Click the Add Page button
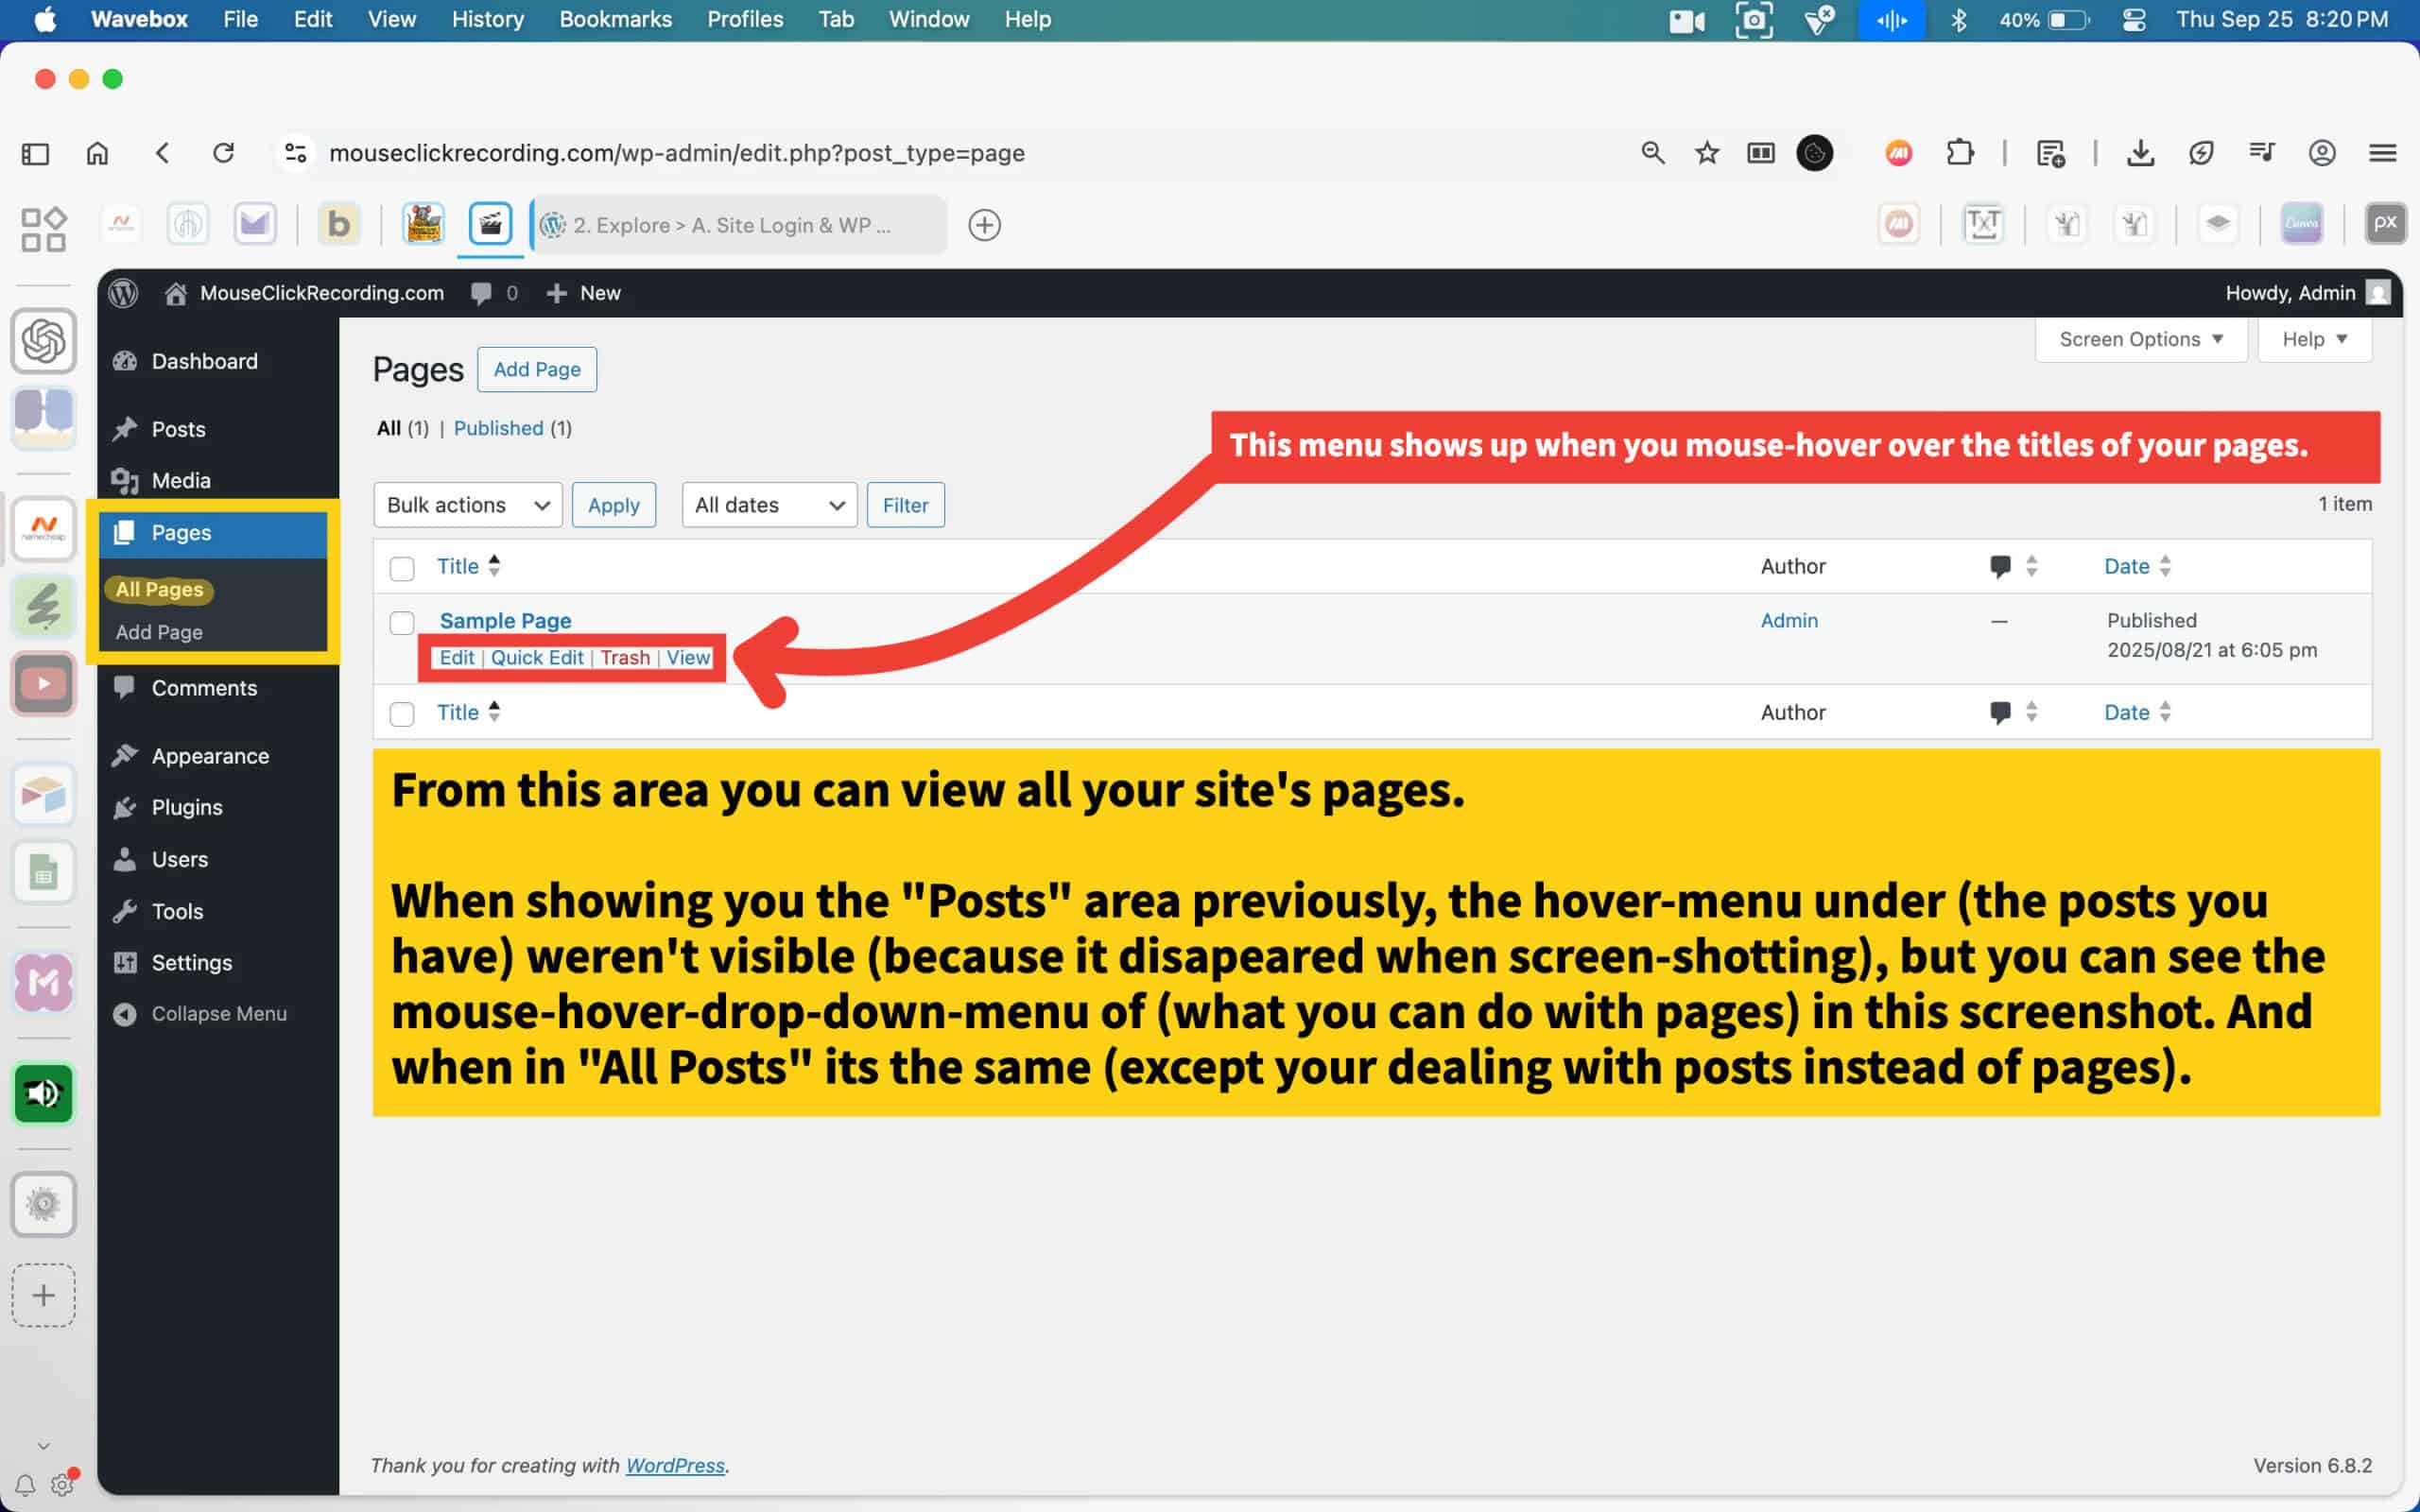 point(536,369)
